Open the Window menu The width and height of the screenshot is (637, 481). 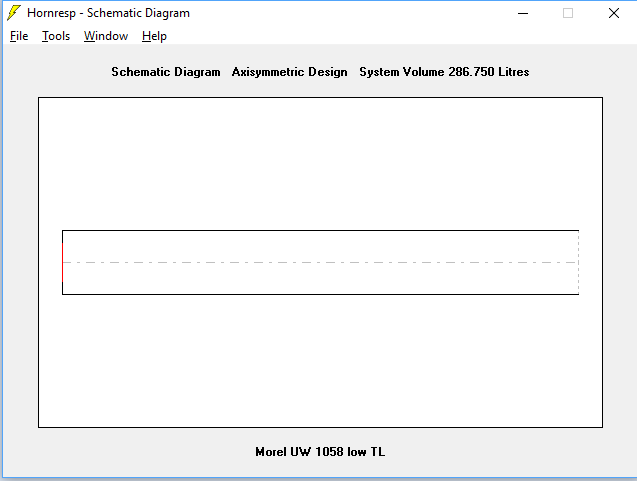click(106, 36)
